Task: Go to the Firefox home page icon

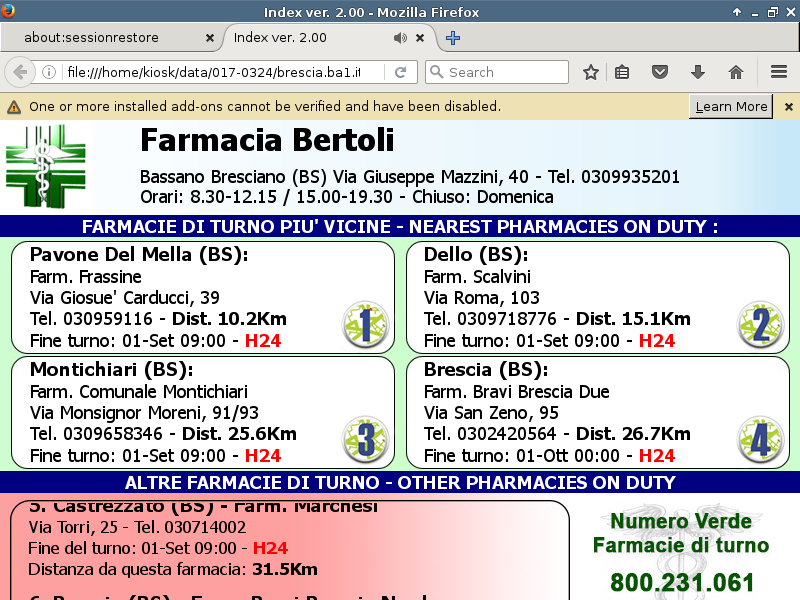Action: (x=736, y=72)
